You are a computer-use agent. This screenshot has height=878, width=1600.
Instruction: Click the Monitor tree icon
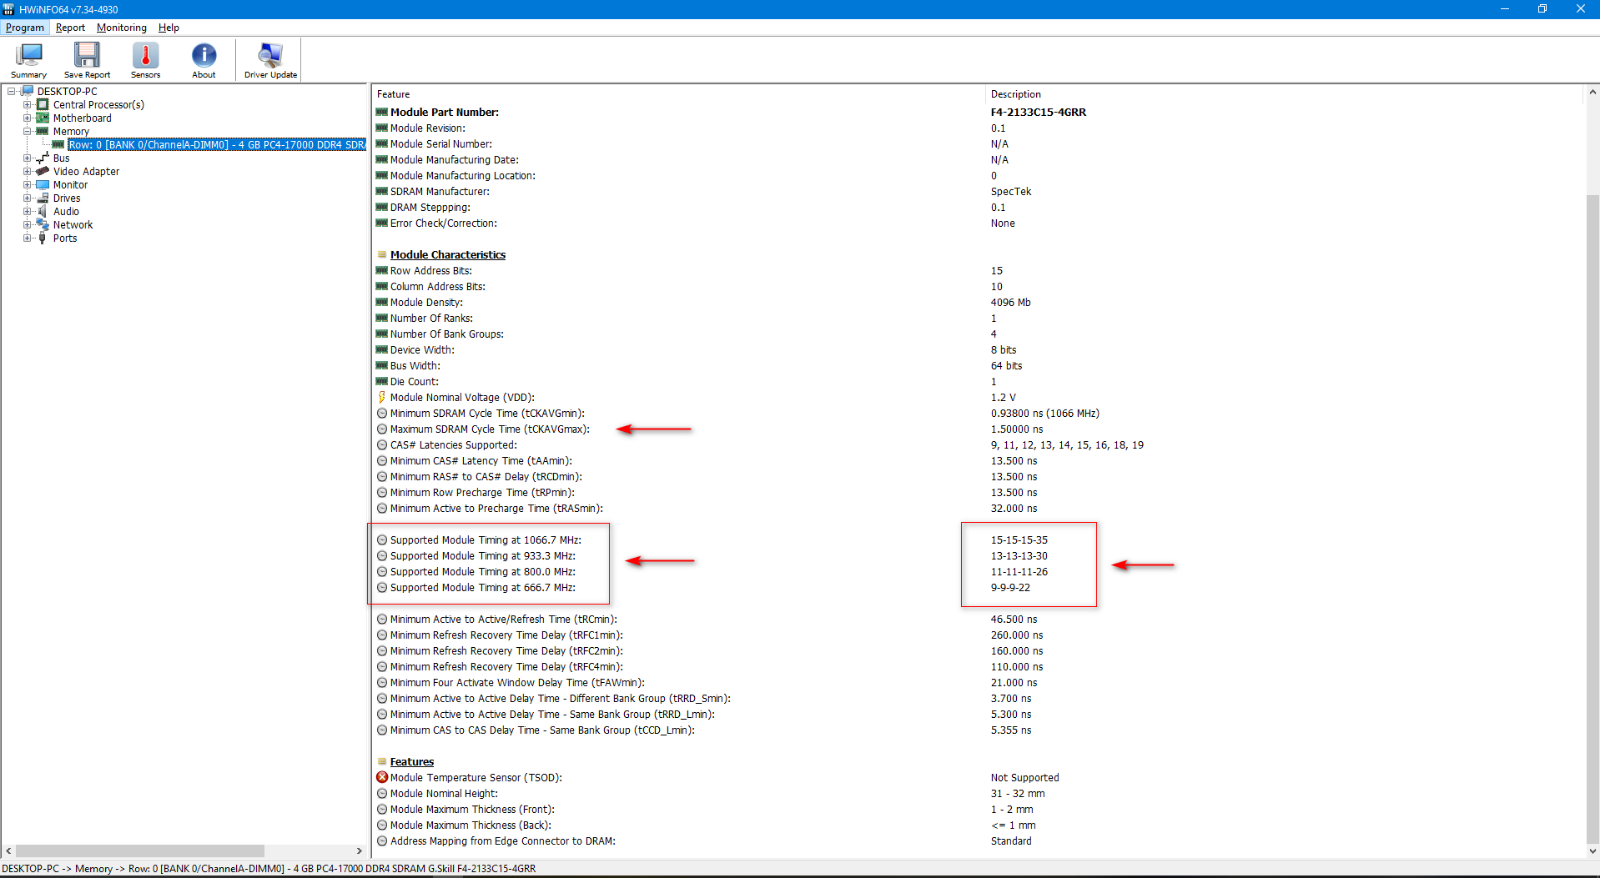click(x=43, y=185)
